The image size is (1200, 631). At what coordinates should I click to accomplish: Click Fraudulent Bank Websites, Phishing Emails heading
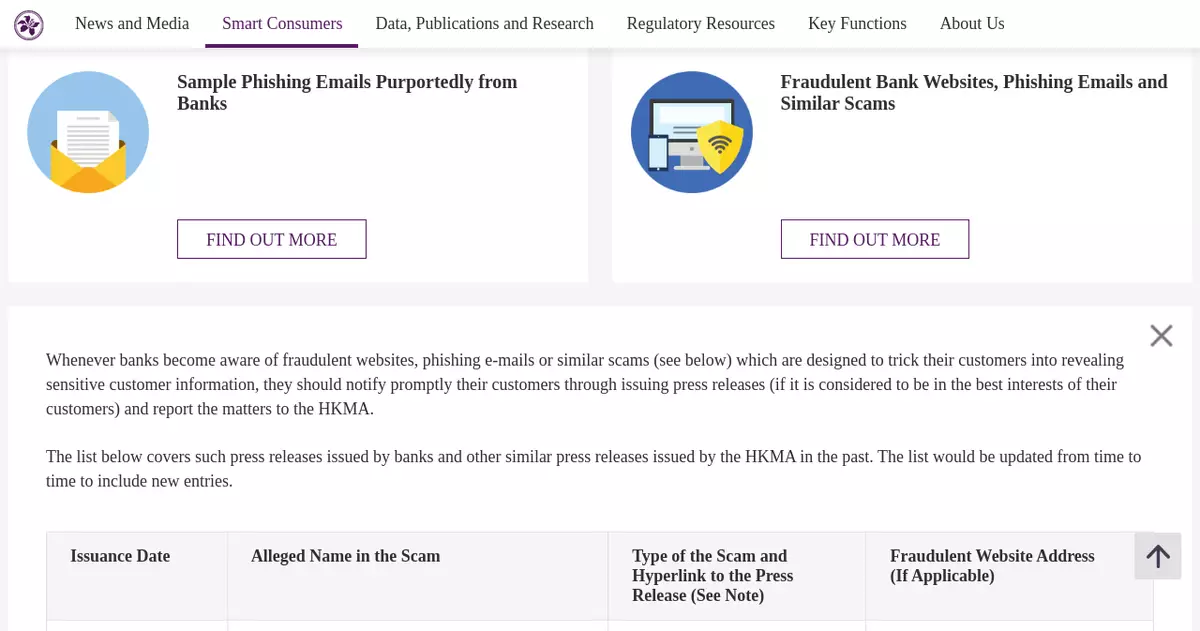click(973, 92)
